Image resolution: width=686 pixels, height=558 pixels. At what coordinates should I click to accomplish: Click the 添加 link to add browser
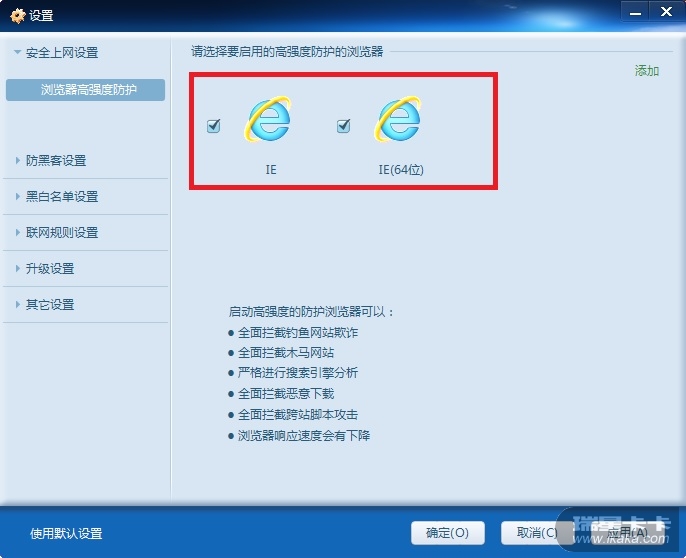click(647, 70)
